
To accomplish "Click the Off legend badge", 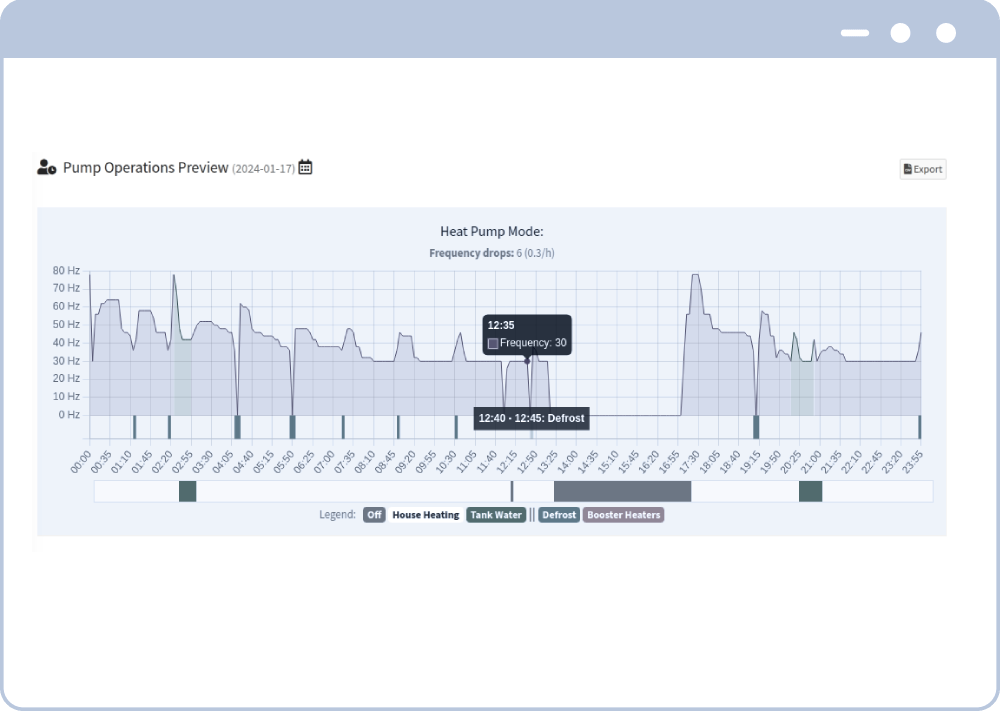I will click(x=374, y=515).
